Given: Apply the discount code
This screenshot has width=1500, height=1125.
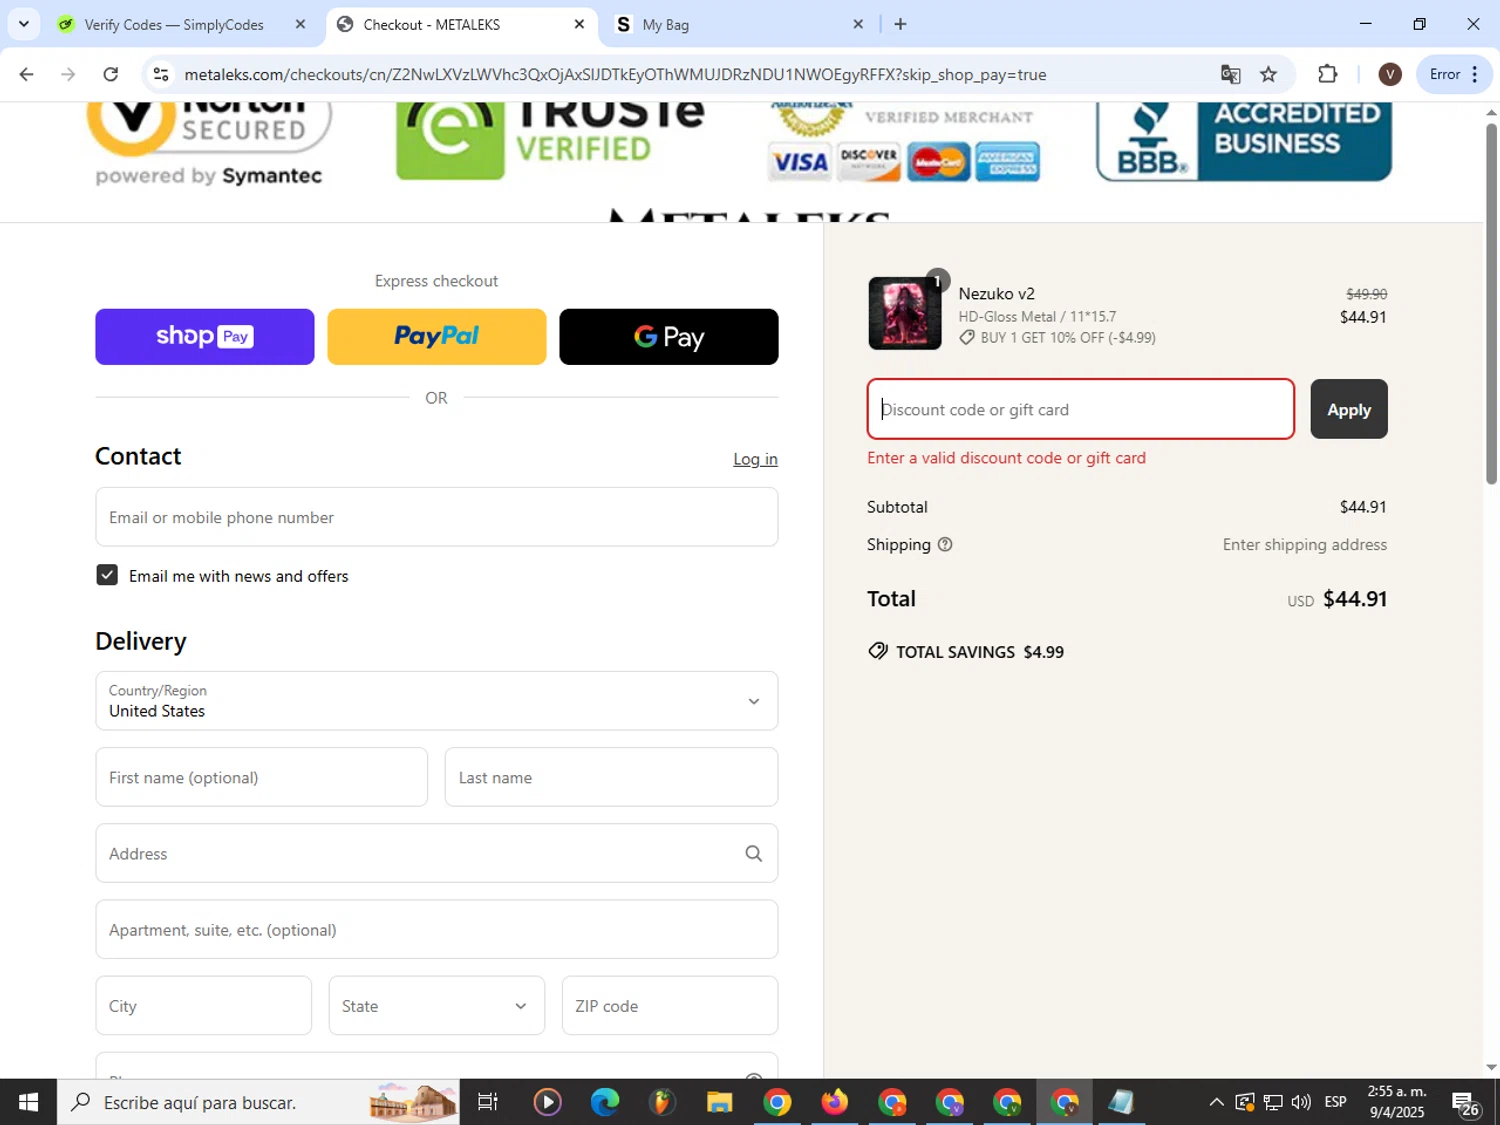Looking at the screenshot, I should pyautogui.click(x=1349, y=409).
